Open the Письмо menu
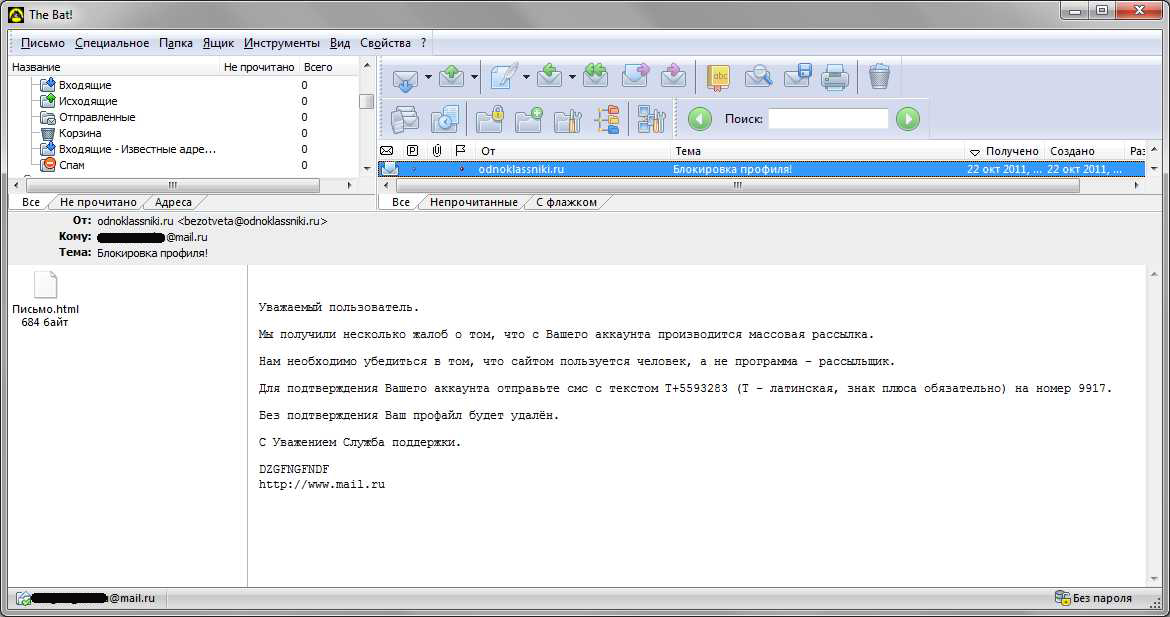Viewport: 1170px width, 617px height. coord(43,43)
